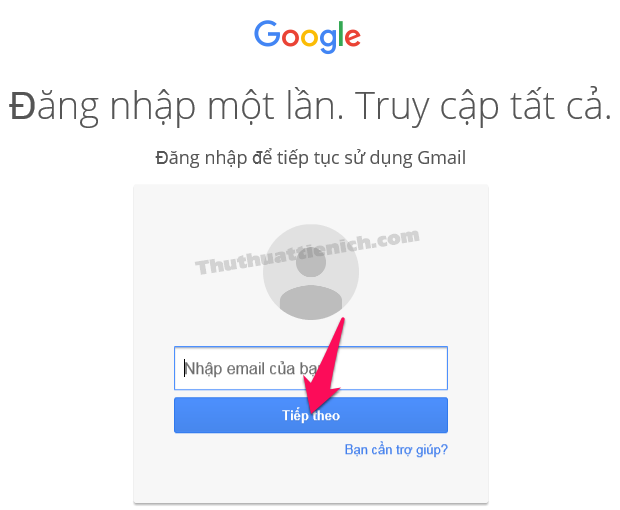This screenshot has width=620, height=510.
Task: Click the Thuthuattienich.com watermark text
Action: pos(307,251)
